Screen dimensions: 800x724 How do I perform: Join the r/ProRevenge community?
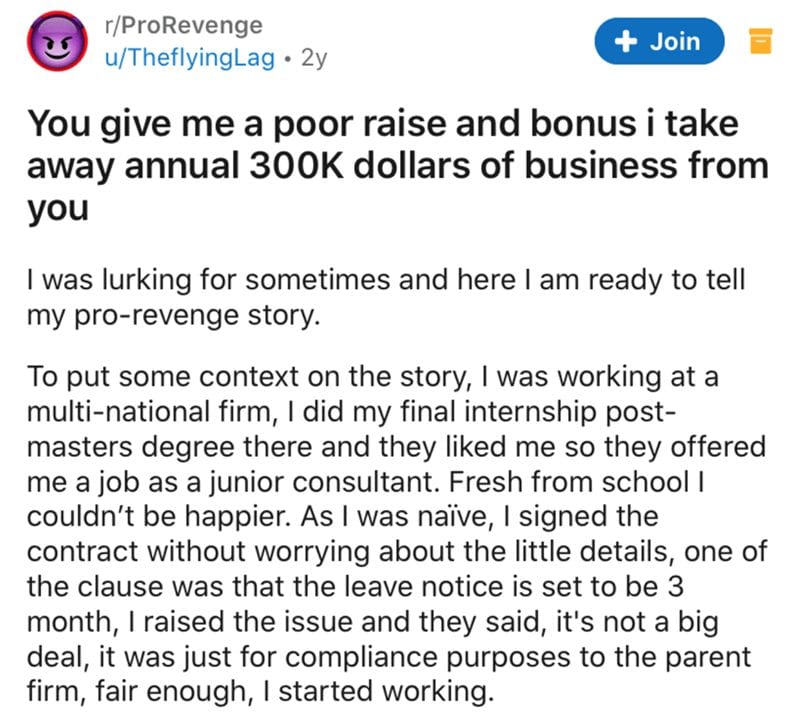659,41
